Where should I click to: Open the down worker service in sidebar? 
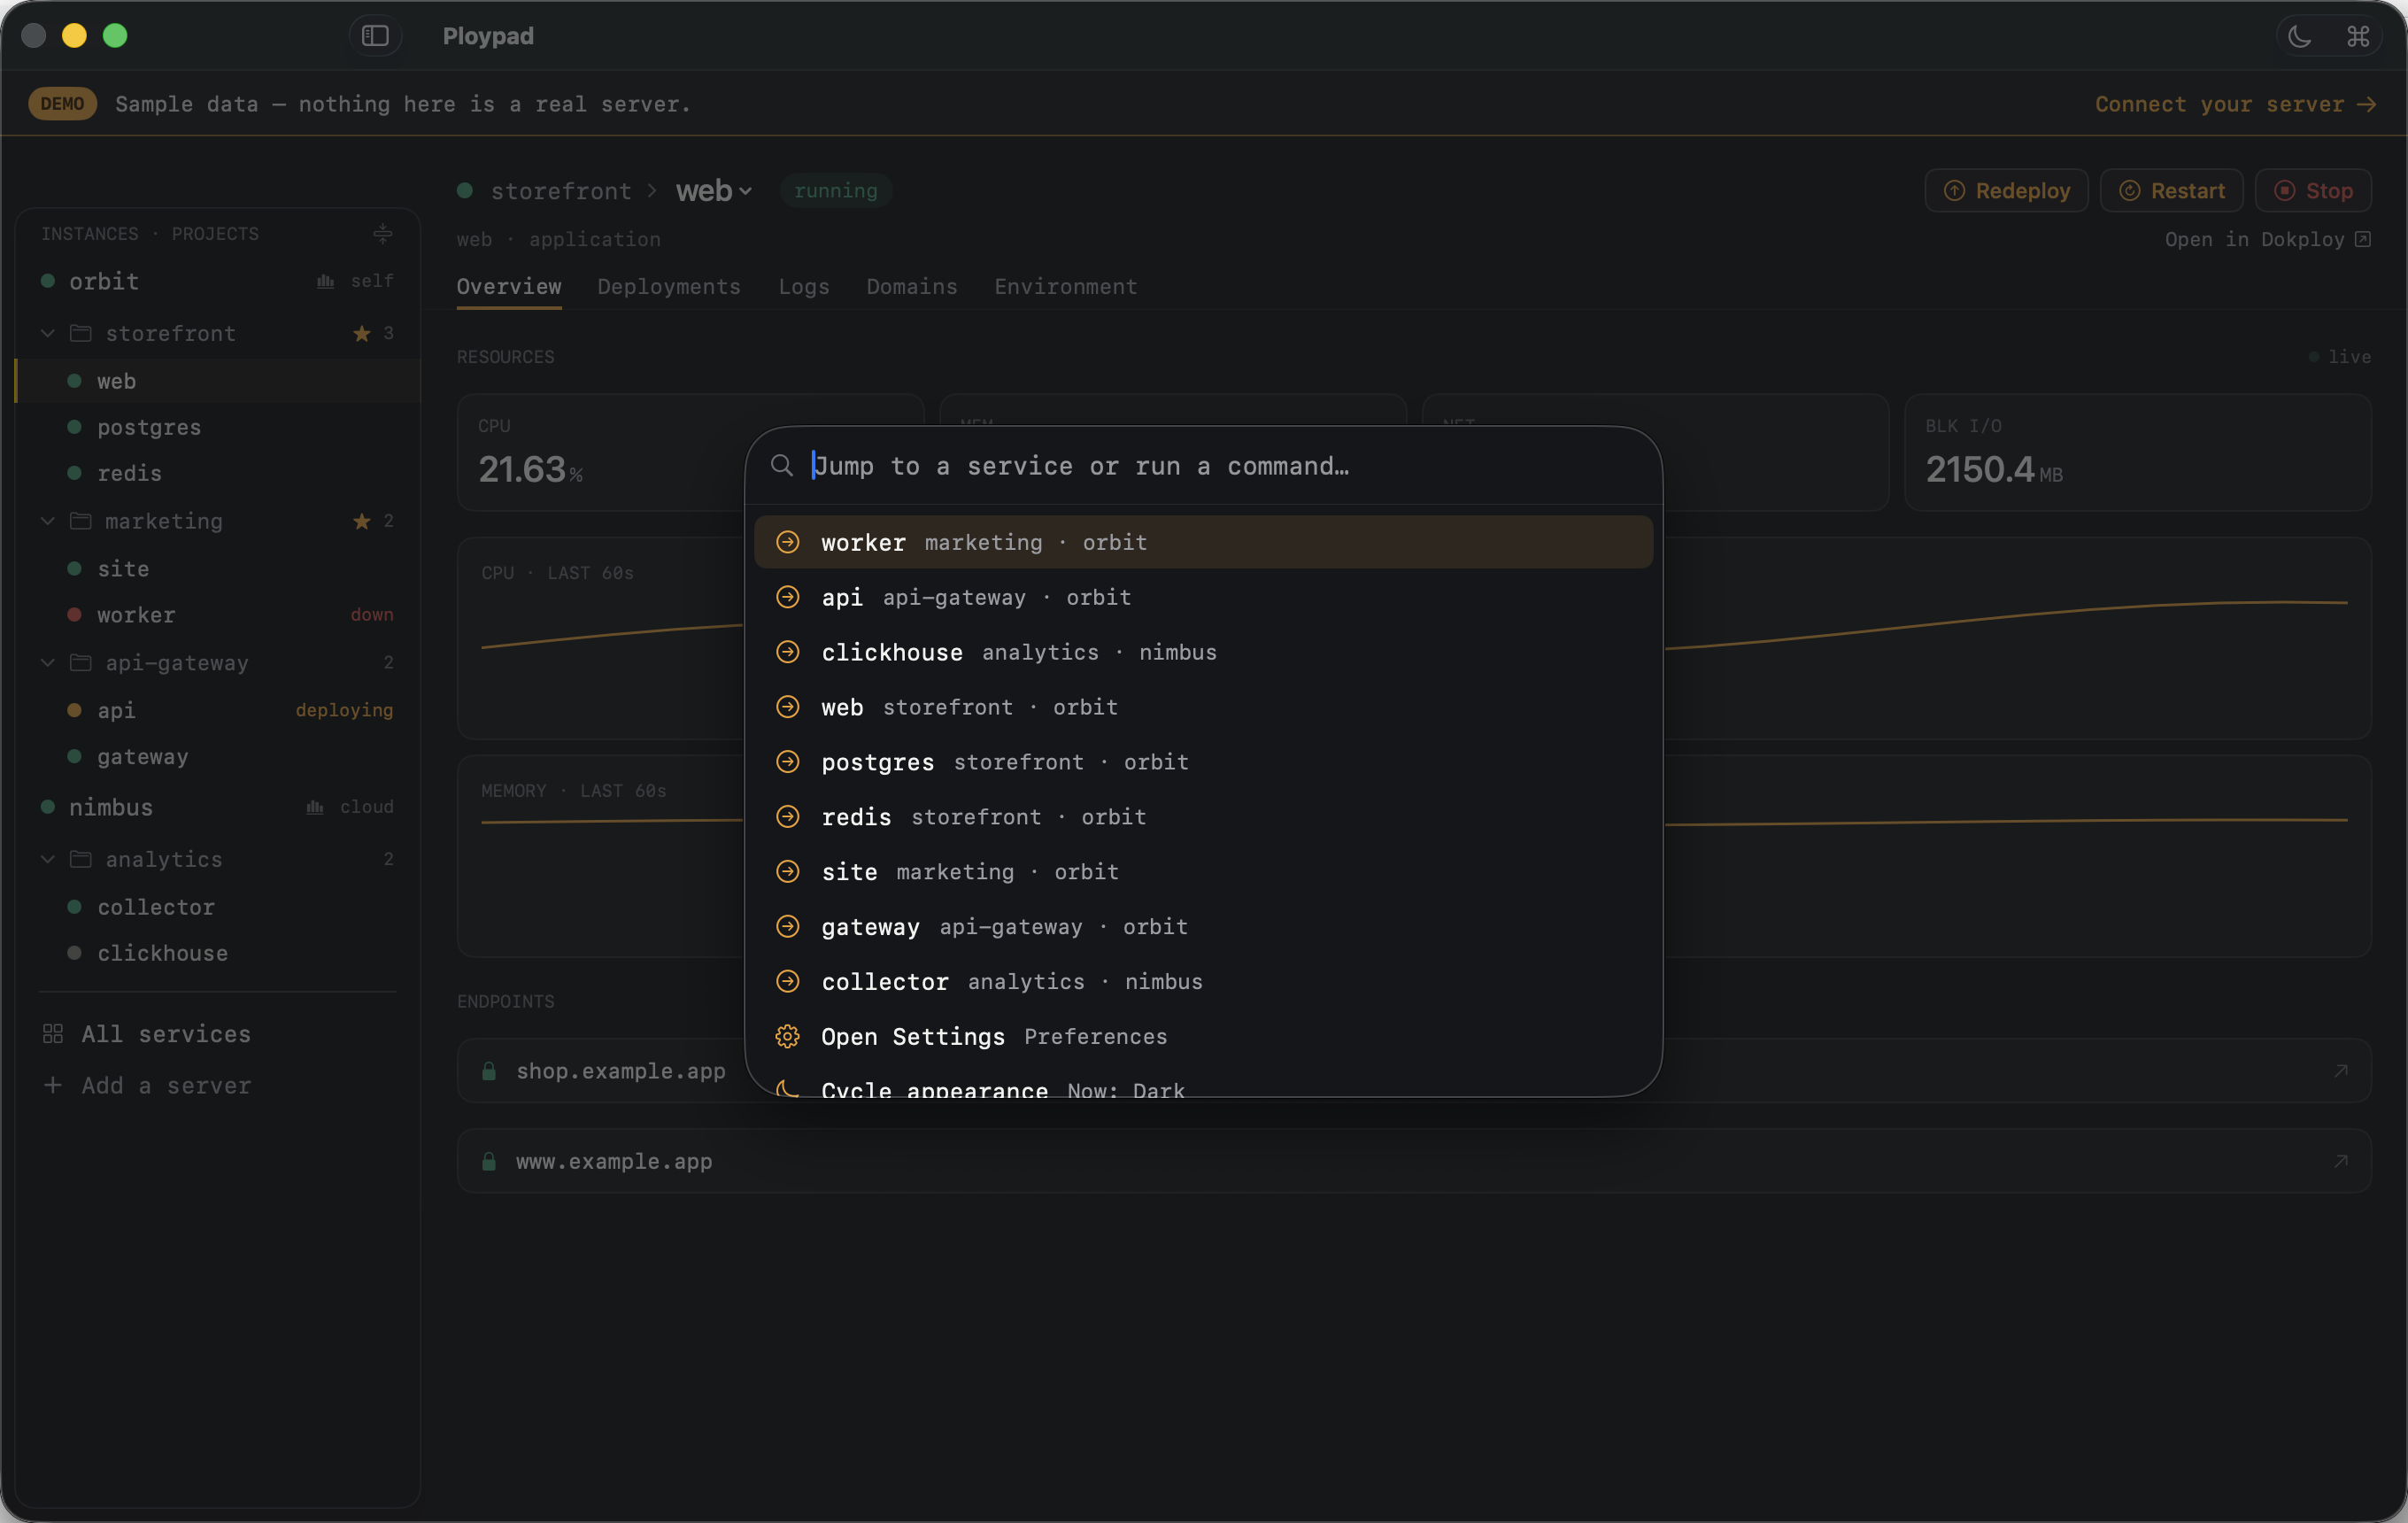pyautogui.click(x=217, y=615)
